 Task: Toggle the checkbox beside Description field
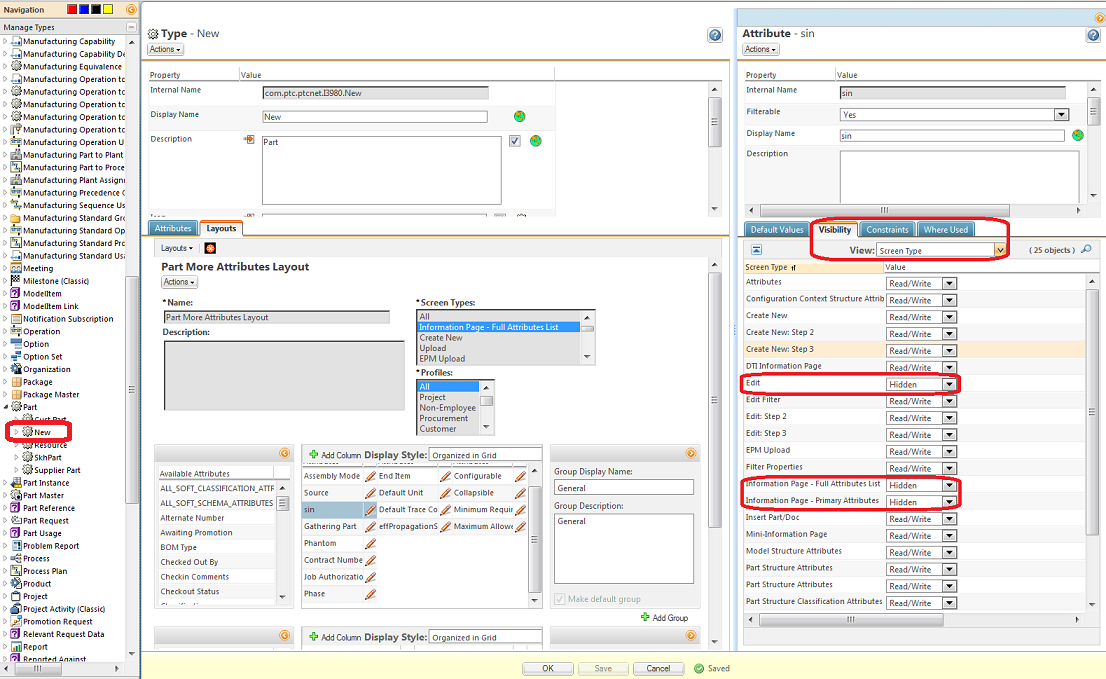pos(515,141)
